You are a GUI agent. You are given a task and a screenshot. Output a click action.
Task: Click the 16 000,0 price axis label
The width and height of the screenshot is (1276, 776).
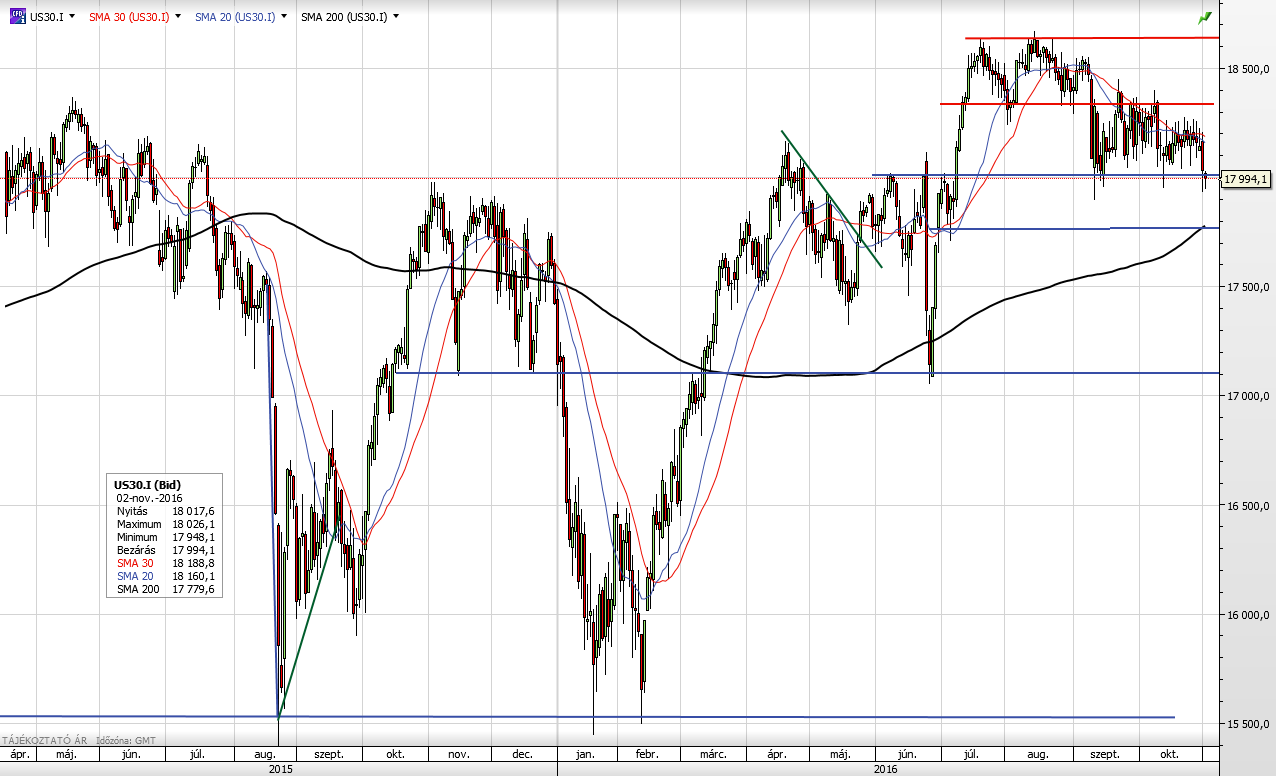(x=1248, y=615)
